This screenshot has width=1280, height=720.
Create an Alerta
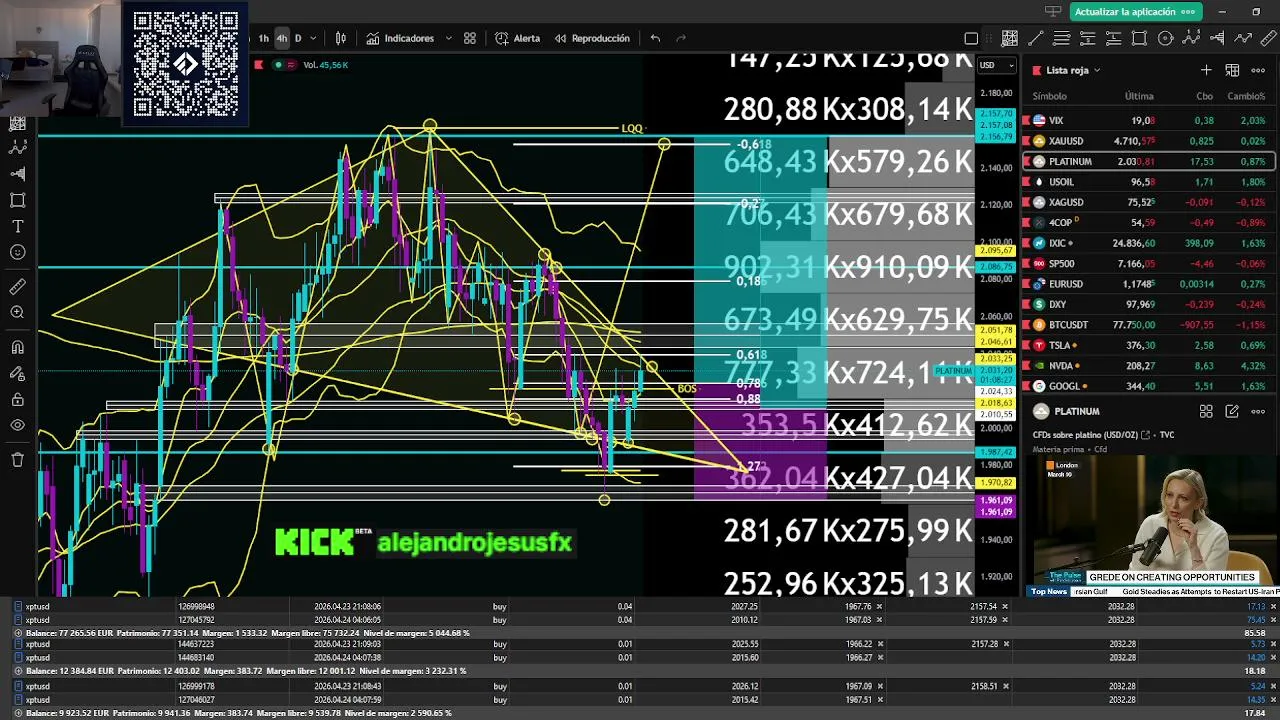tap(518, 38)
